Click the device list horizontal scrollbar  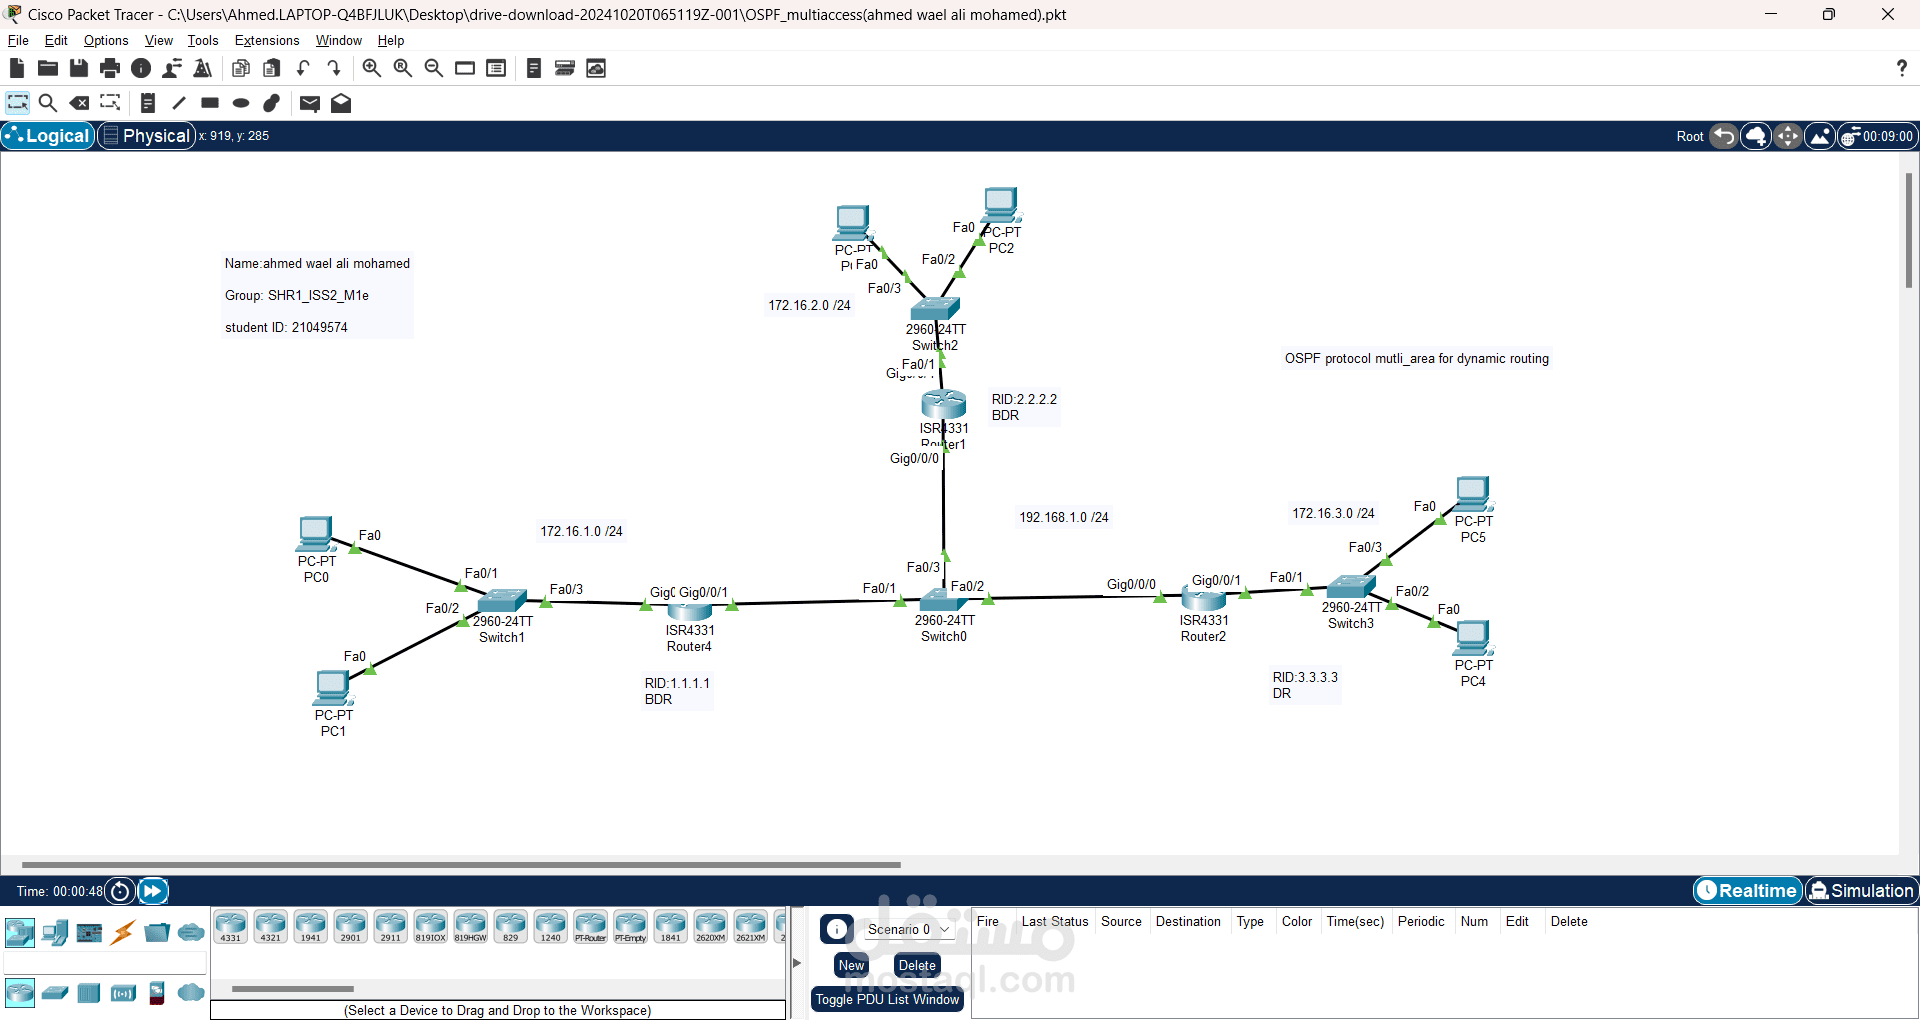click(293, 989)
